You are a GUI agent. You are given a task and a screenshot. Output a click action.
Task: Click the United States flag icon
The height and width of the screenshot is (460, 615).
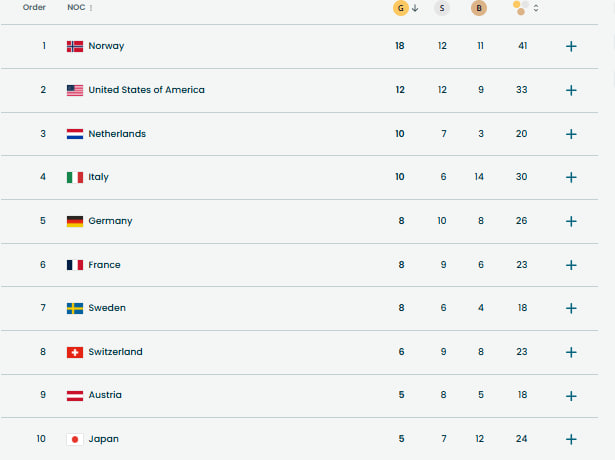point(75,90)
